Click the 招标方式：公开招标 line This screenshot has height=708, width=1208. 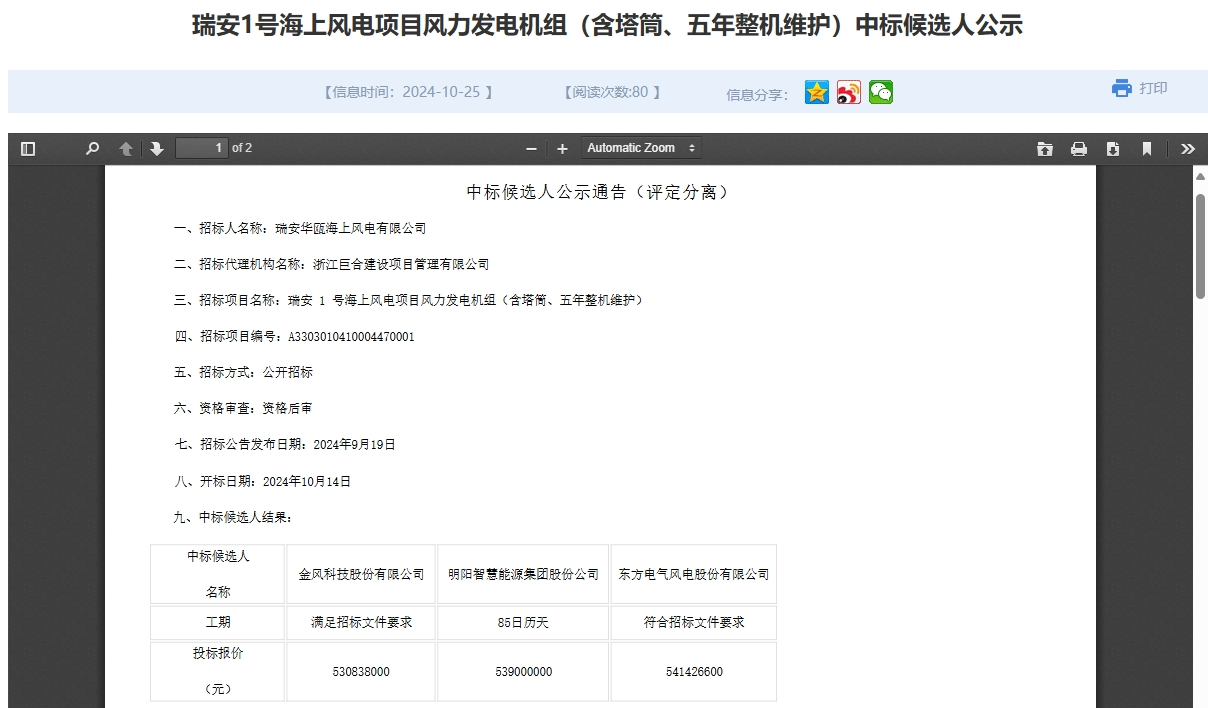pos(243,372)
